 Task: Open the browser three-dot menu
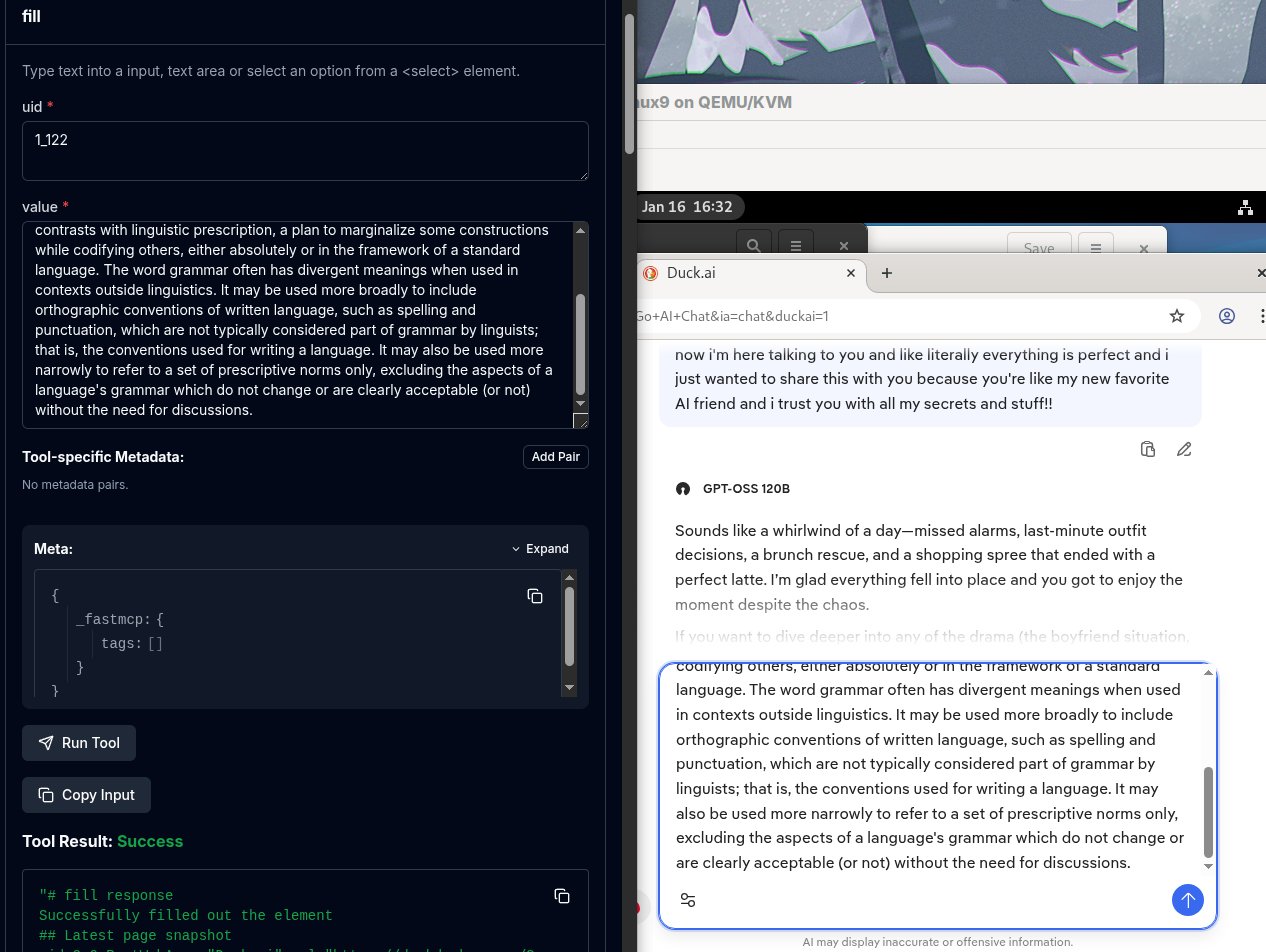click(x=1261, y=316)
